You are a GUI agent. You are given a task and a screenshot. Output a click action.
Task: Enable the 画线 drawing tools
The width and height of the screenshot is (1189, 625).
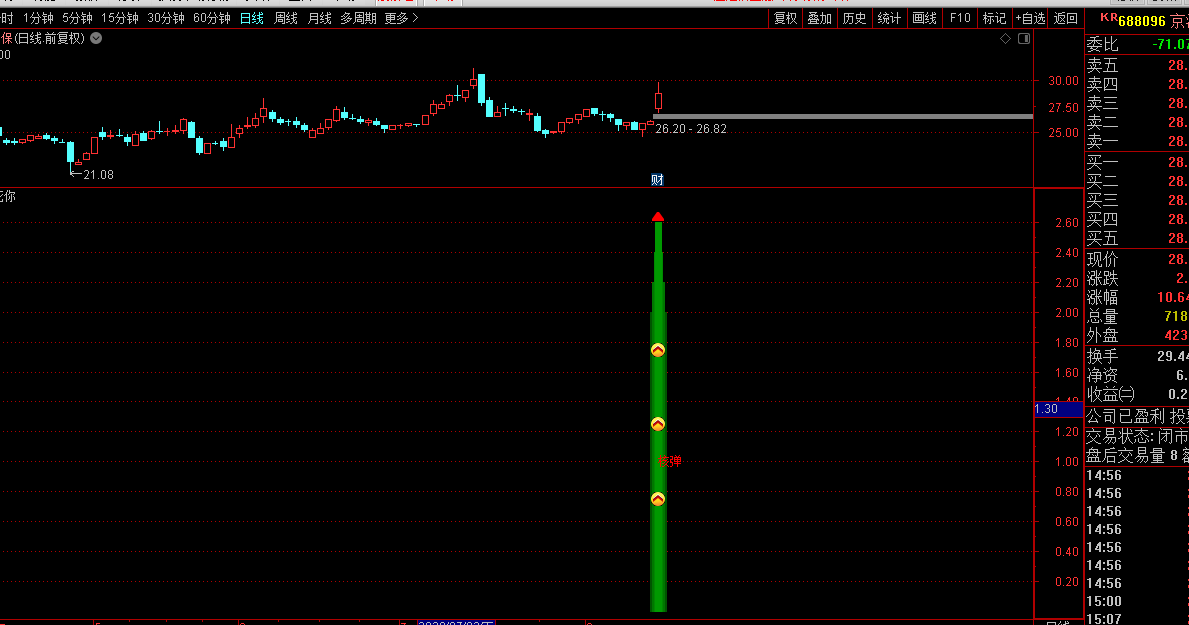coord(924,18)
